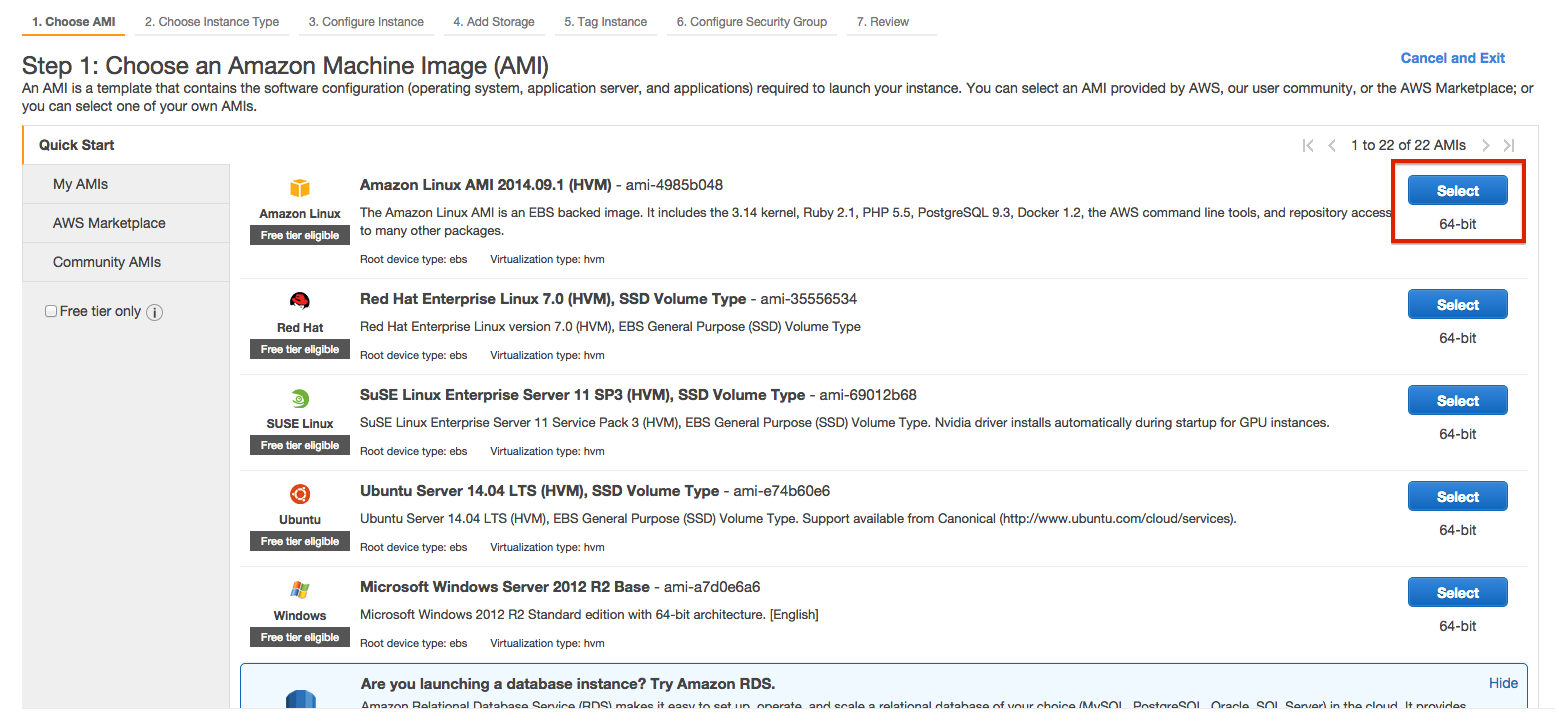This screenshot has height=725, width=1559.
Task: Hide the Amazon RDS suggestion banner
Action: pos(1503,683)
